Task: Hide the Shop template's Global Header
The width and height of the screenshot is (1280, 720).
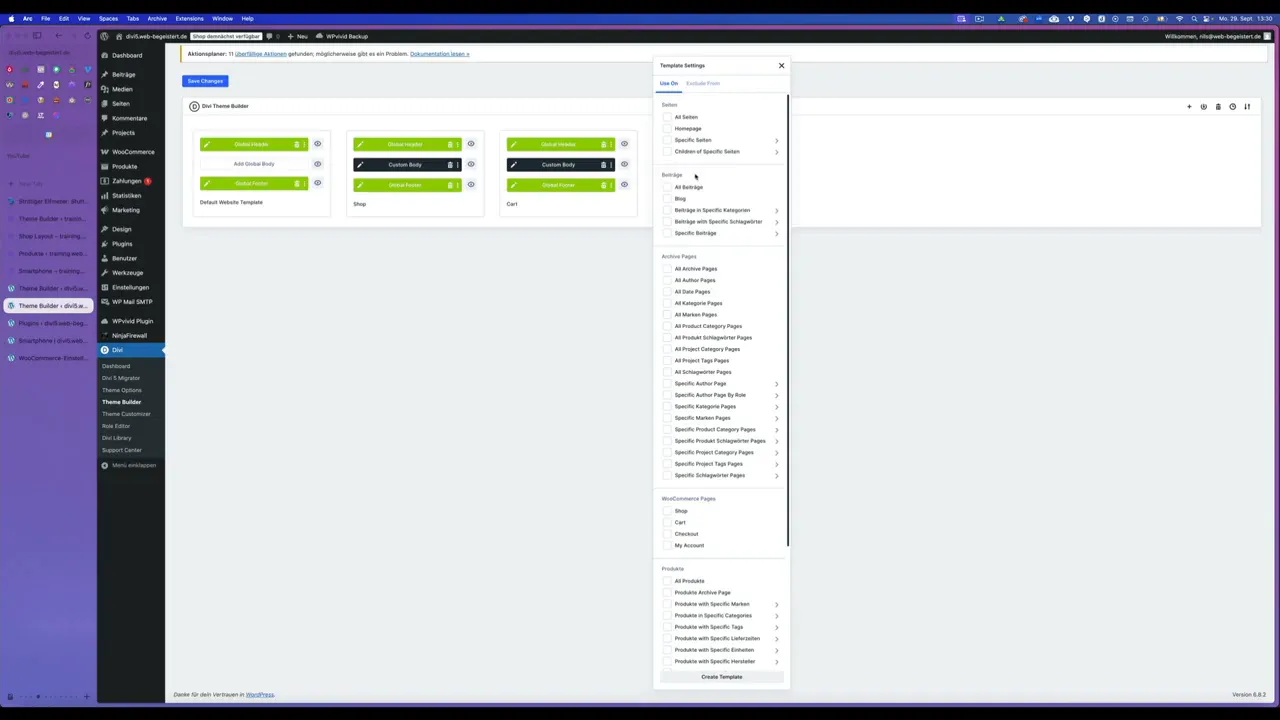Action: click(x=471, y=144)
